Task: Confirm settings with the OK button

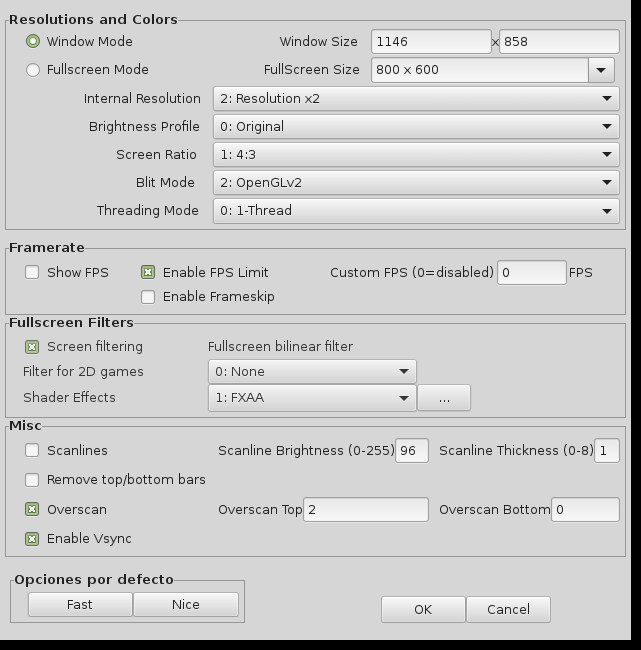Action: point(423,609)
